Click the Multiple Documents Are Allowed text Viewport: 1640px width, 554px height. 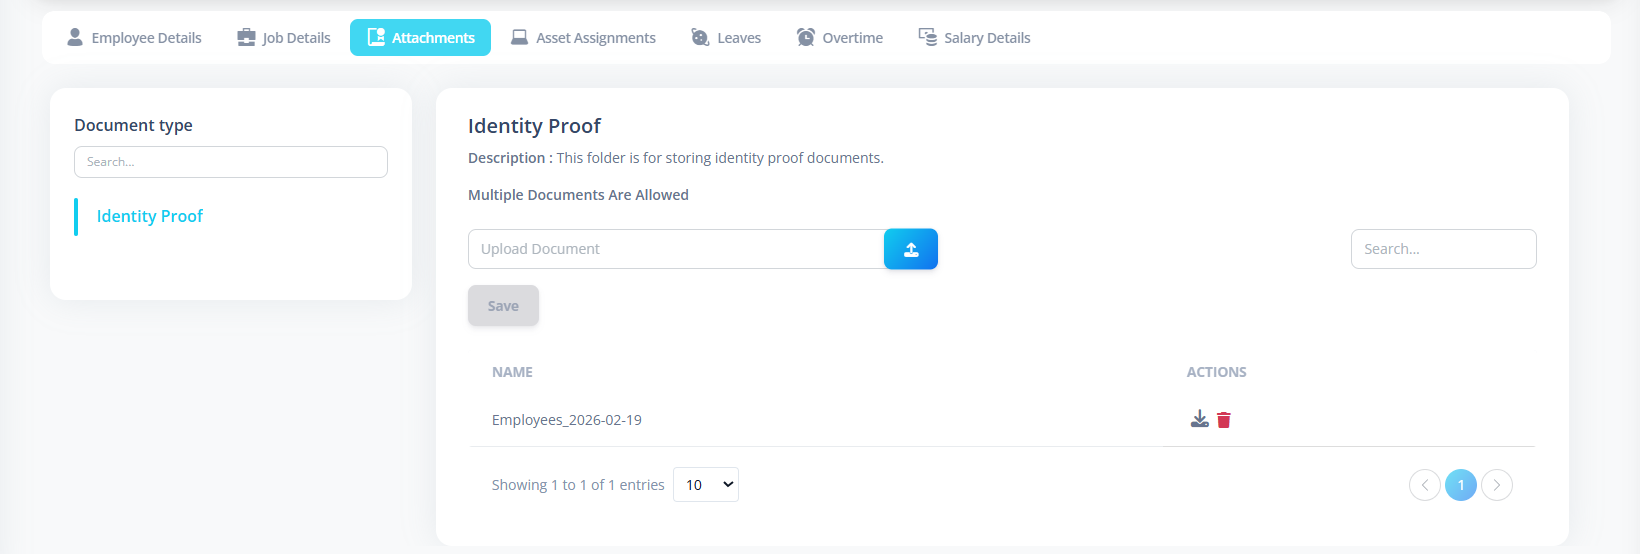[578, 195]
